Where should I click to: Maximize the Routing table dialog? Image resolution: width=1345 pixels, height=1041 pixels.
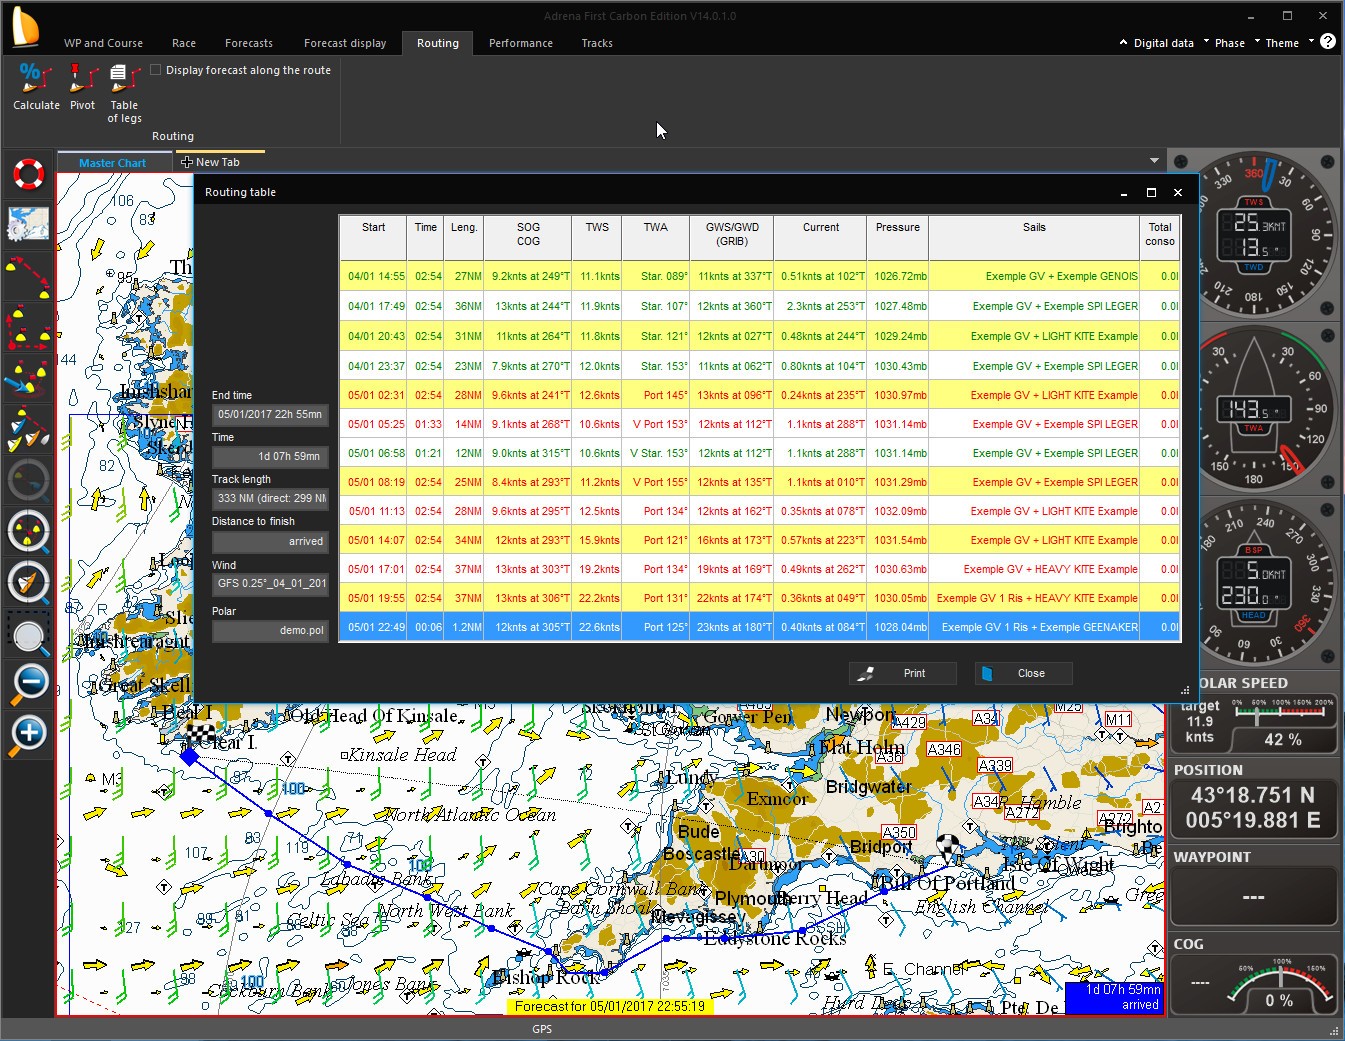(x=1151, y=192)
